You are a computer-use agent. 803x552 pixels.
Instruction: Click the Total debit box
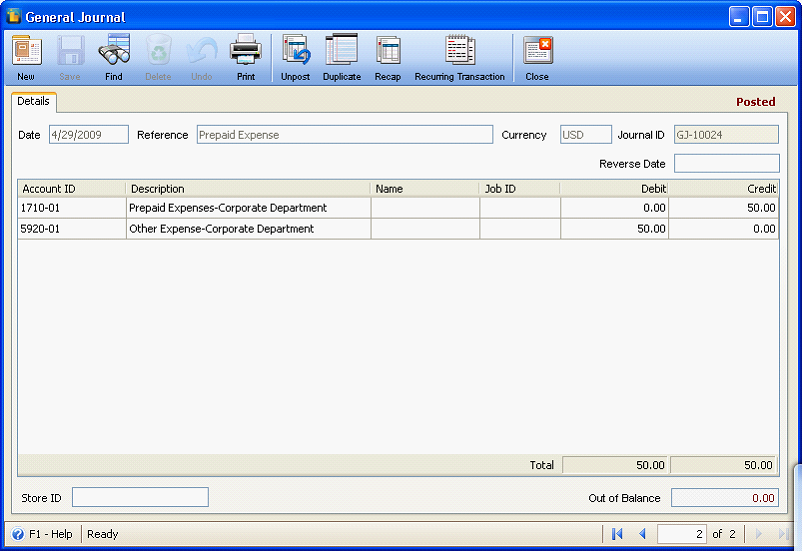click(615, 465)
